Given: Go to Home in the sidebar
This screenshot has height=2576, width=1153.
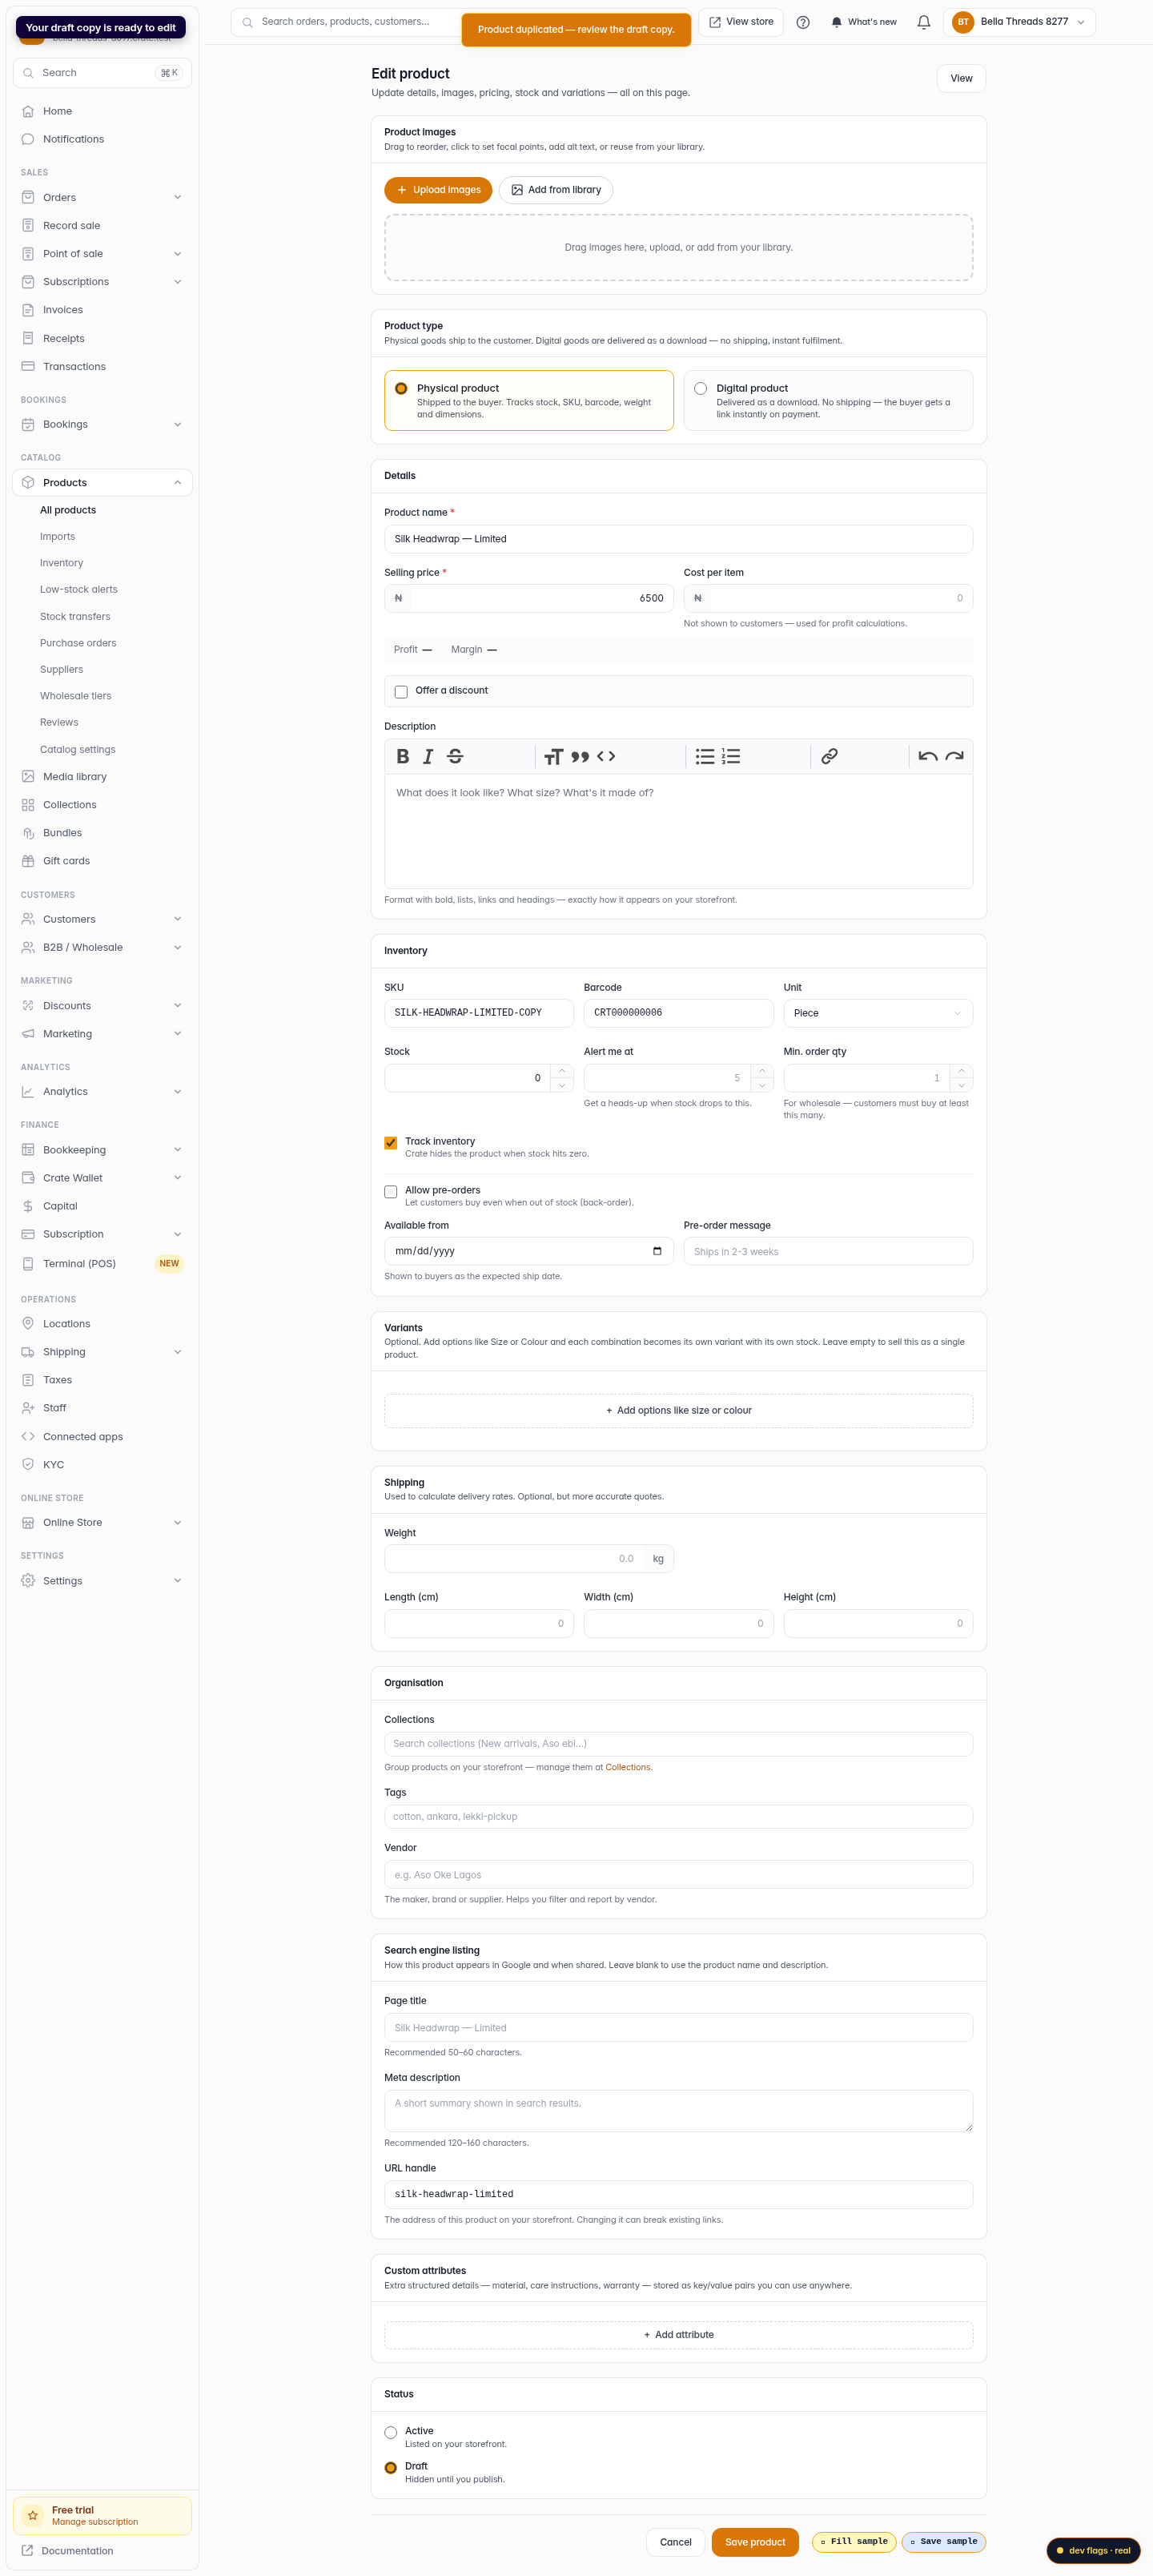Looking at the screenshot, I should click(x=102, y=111).
